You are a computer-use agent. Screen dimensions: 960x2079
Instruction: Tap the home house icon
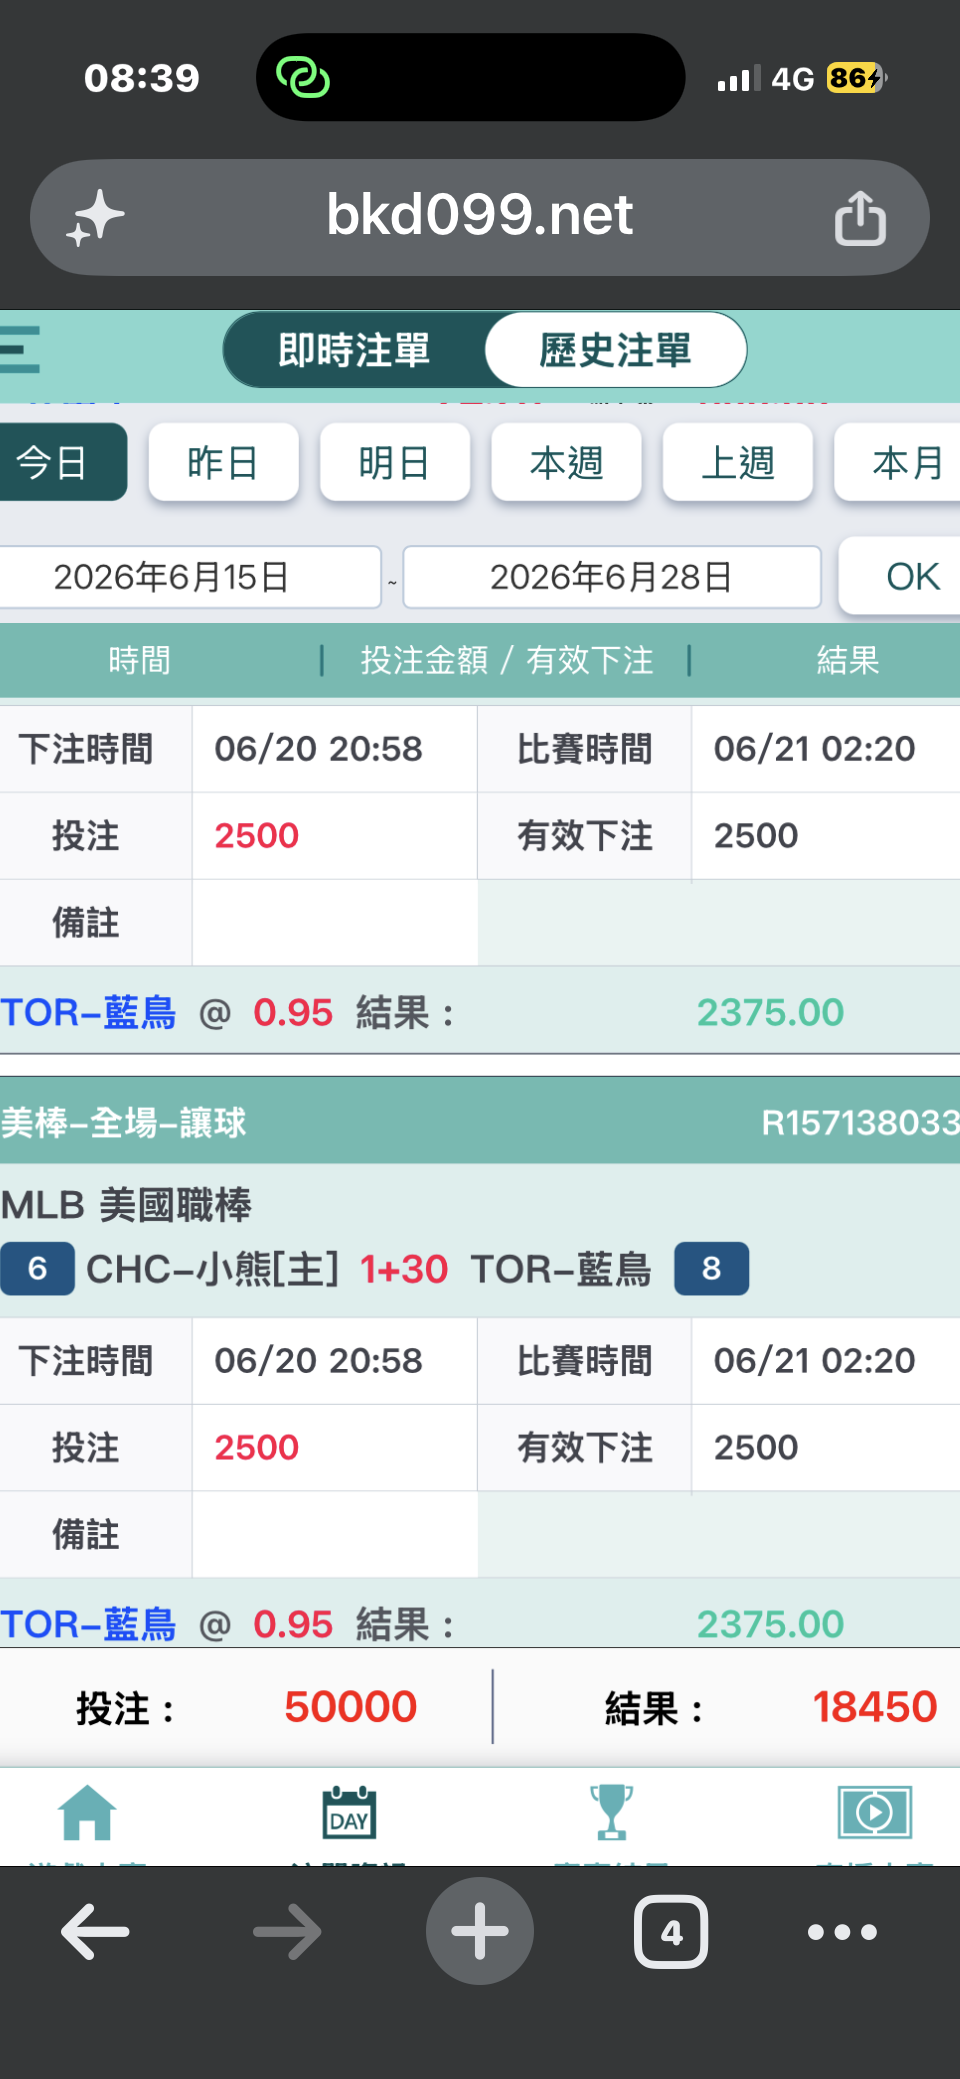(87, 1813)
